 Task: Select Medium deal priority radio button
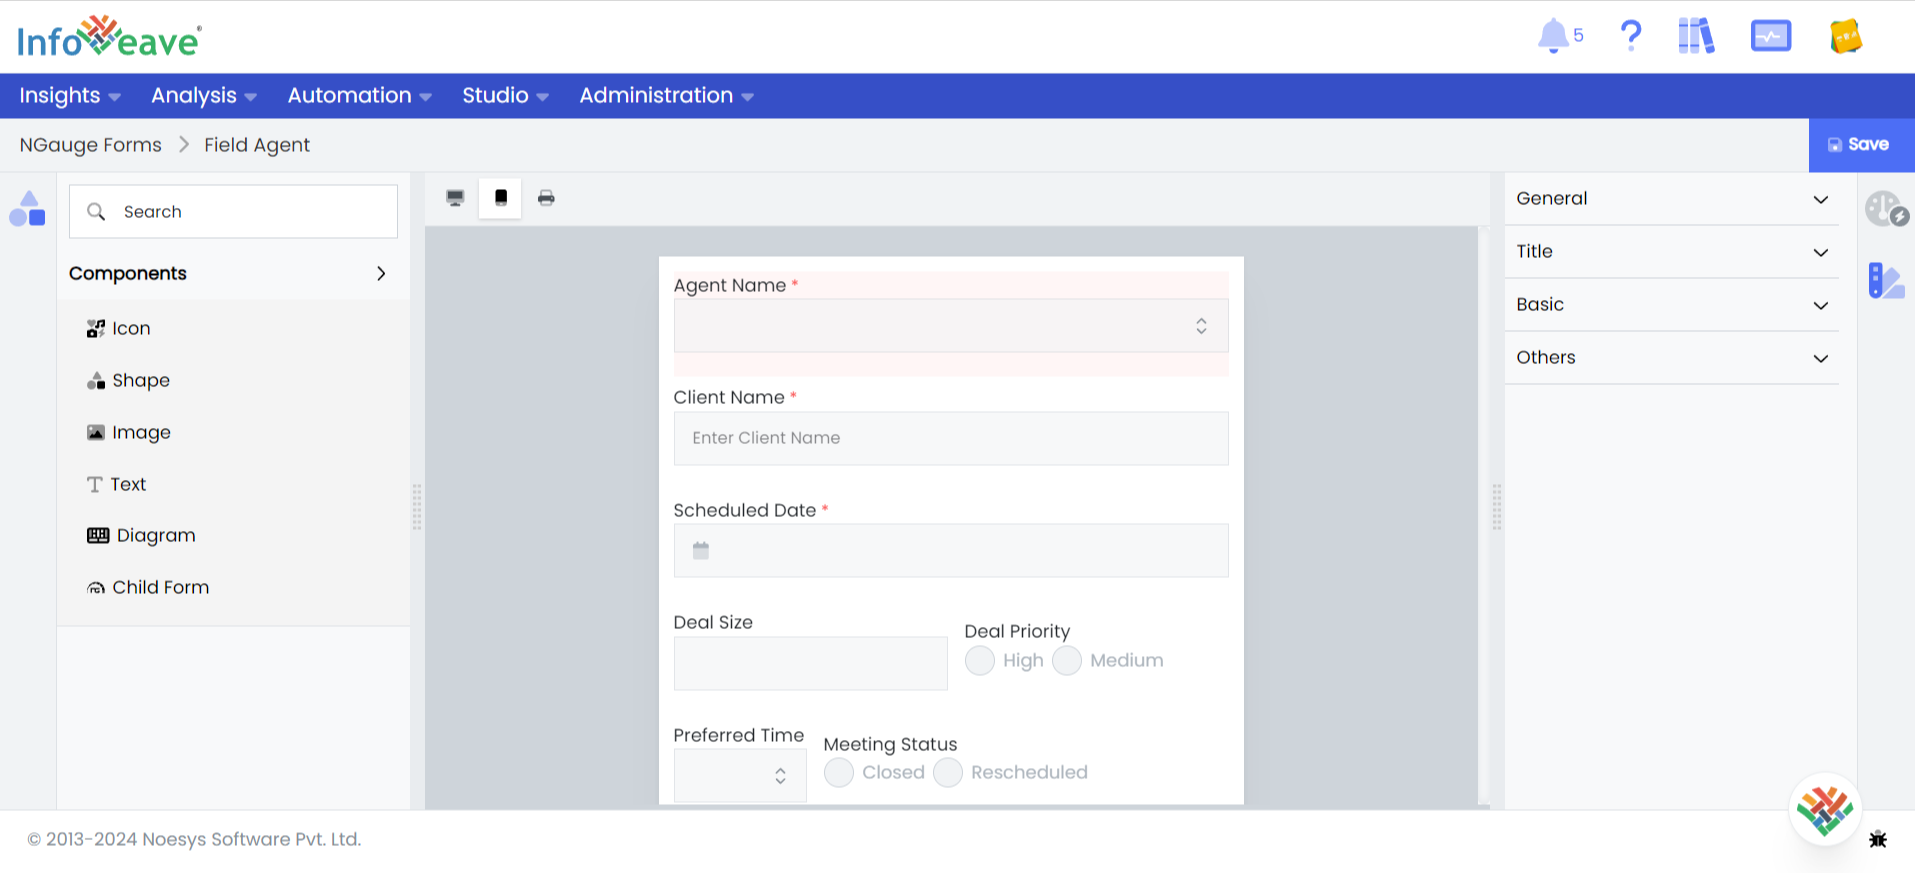click(x=1067, y=661)
